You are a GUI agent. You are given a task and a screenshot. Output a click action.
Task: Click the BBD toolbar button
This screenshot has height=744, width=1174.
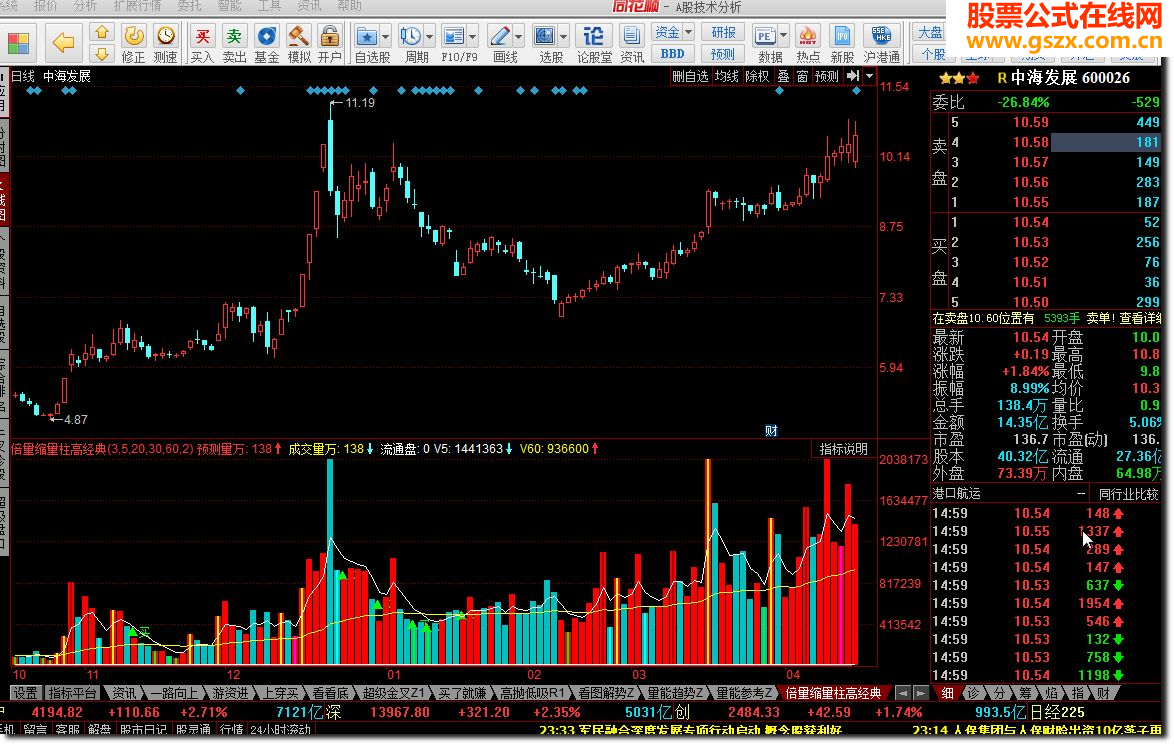(672, 54)
